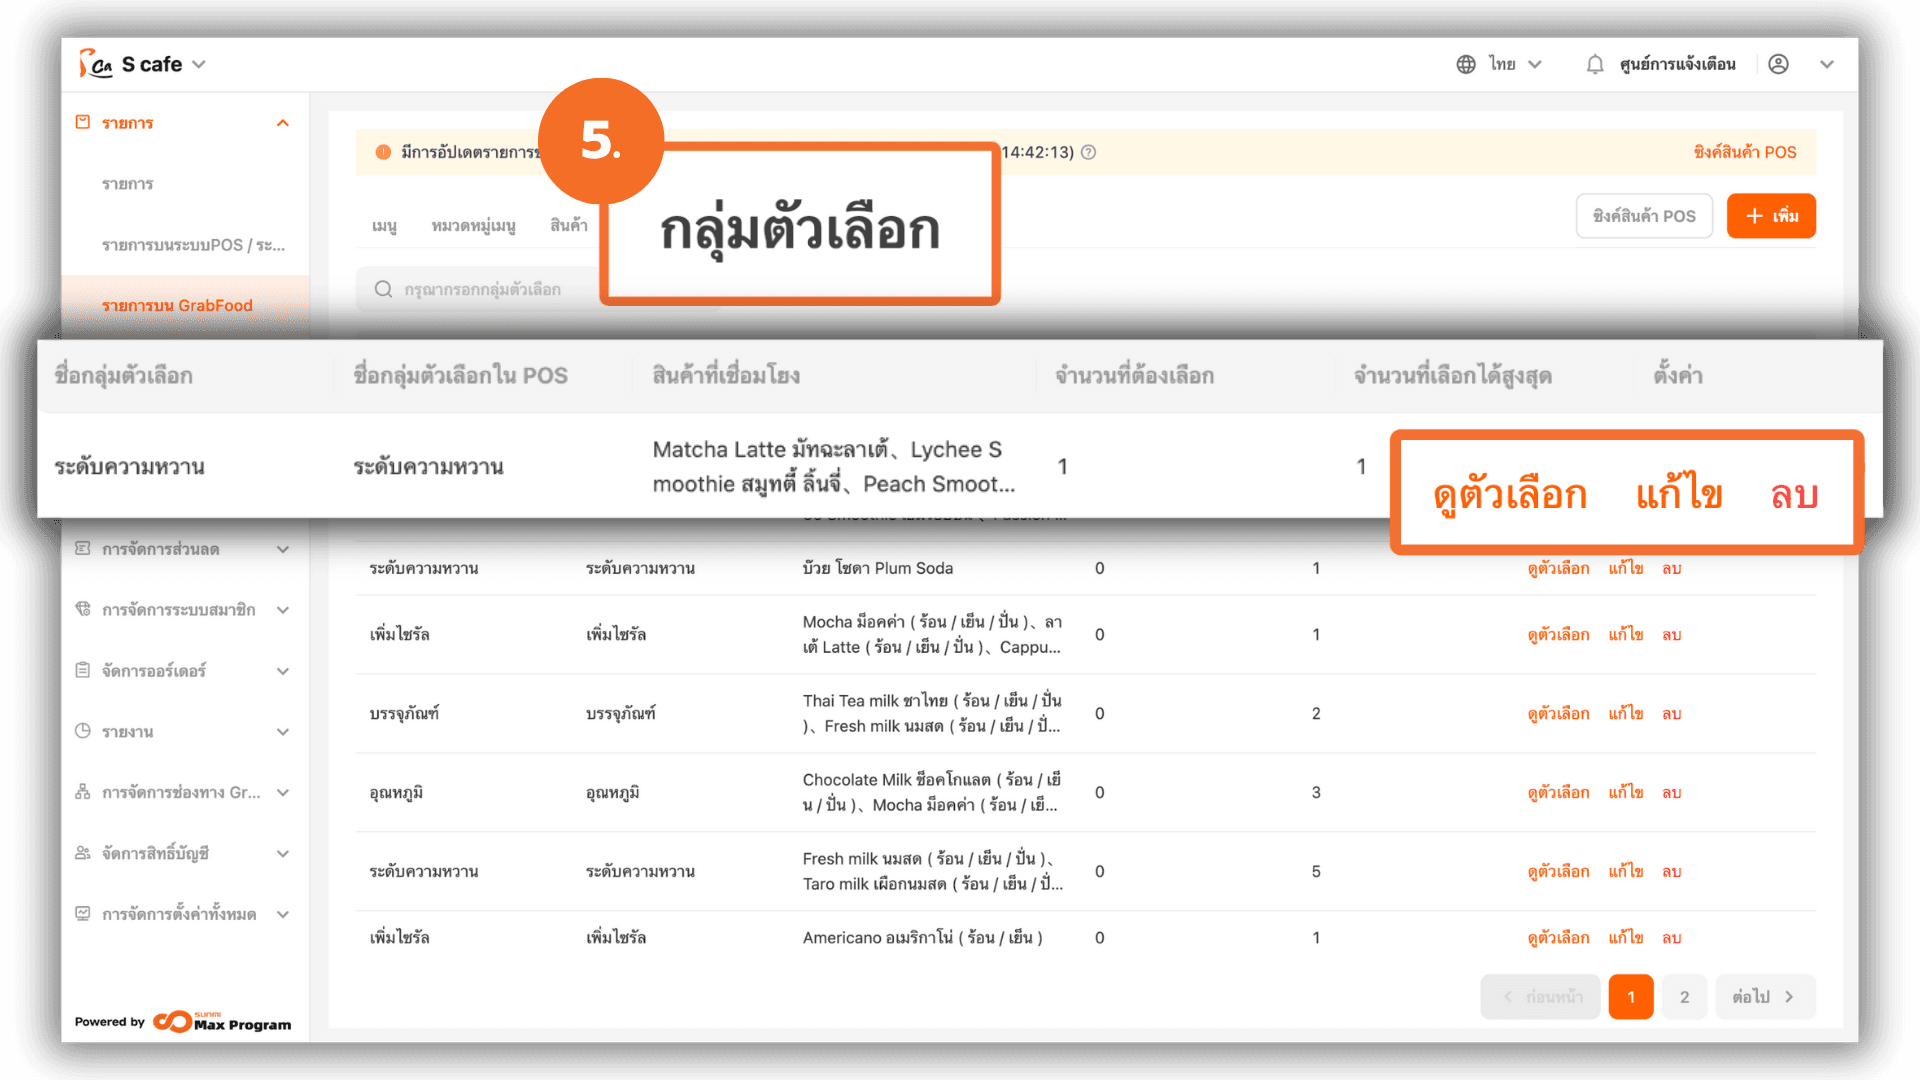Click the จัดการออร์เดอร์ sidebar icon
Viewport: 1920px width, 1080px height.
coord(83,670)
